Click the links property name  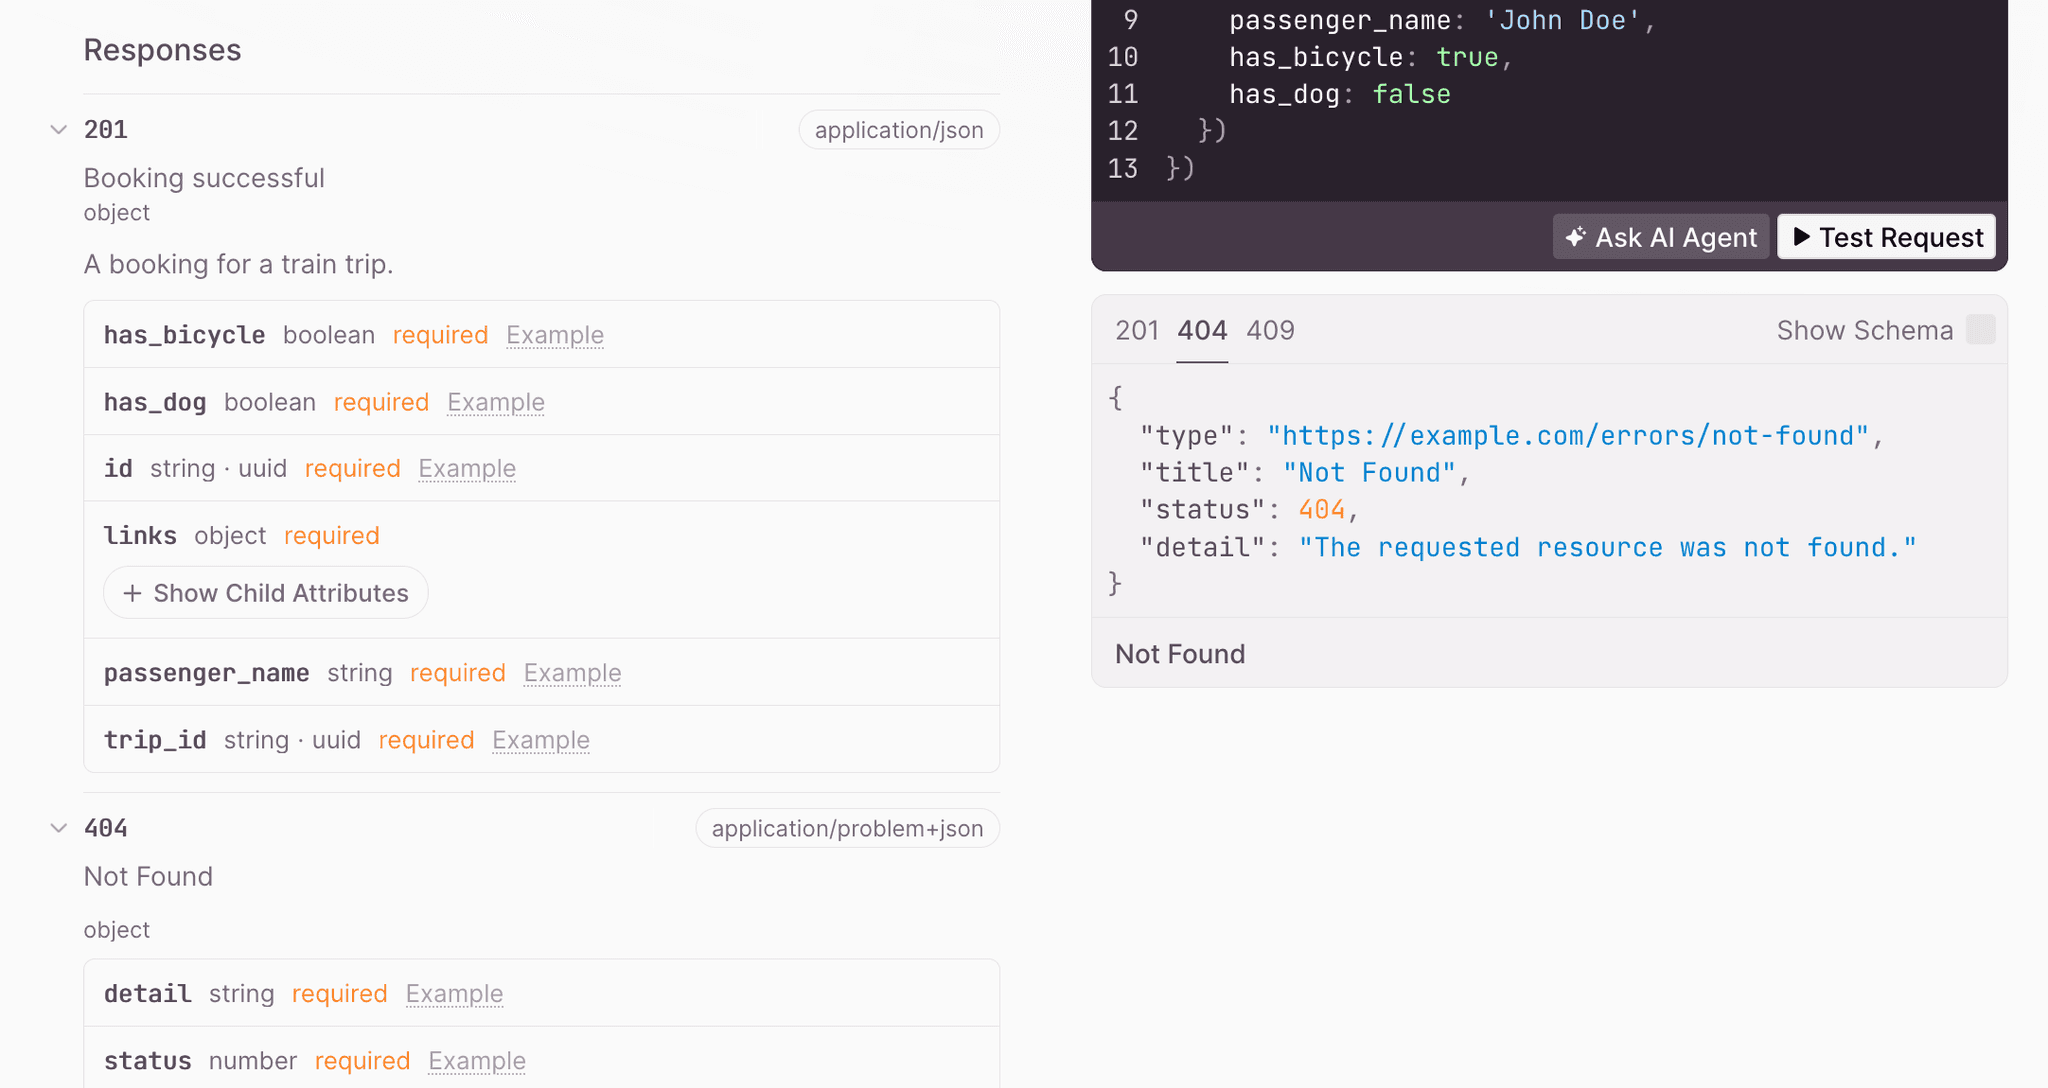pos(140,536)
